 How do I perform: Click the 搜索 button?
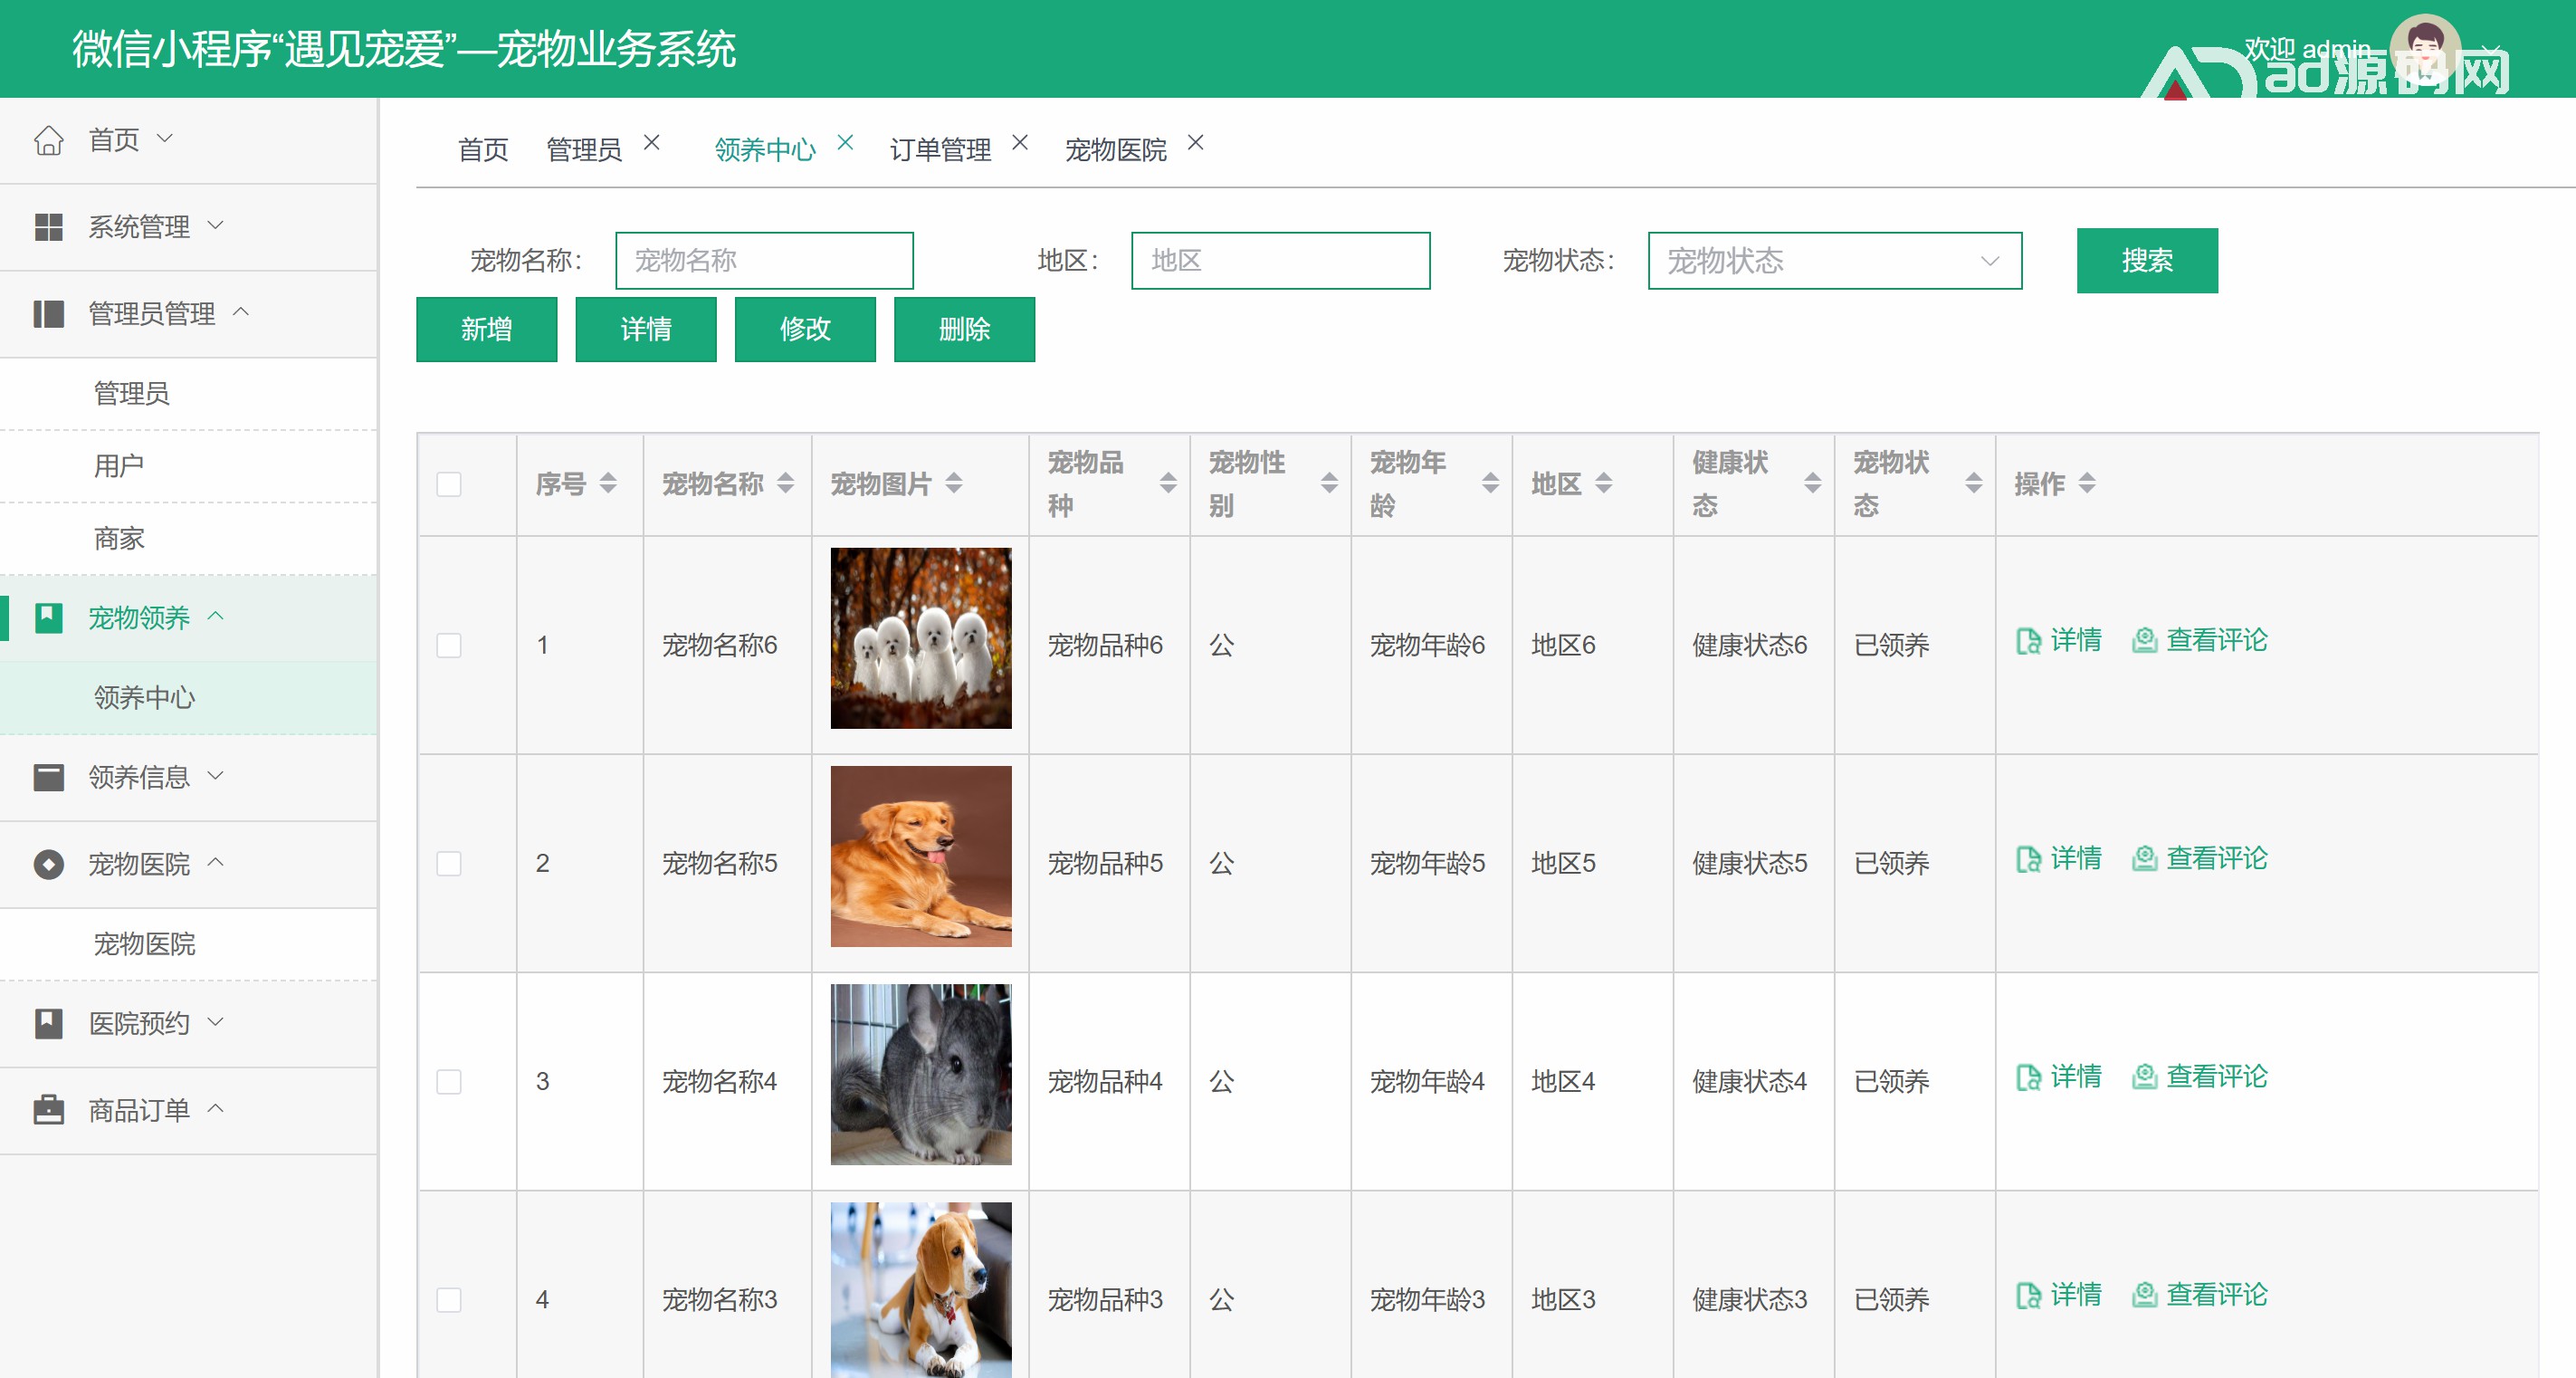(x=2146, y=261)
